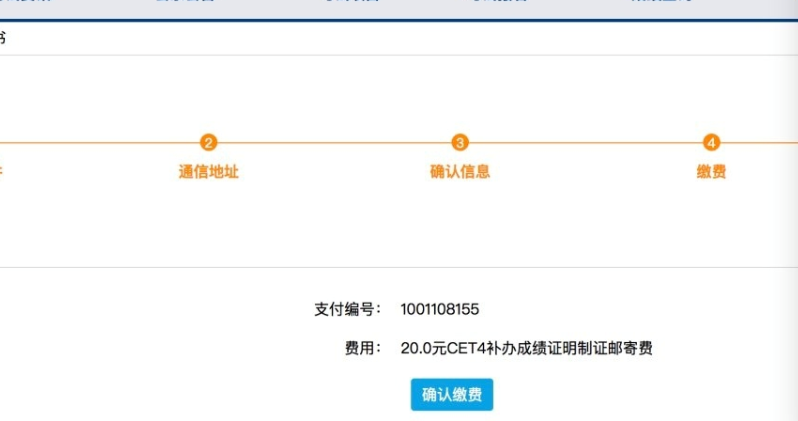Viewport: 798px width, 421px height.
Task: Click the cut-off page title ending in 书
Action: pyautogui.click(x=3, y=38)
